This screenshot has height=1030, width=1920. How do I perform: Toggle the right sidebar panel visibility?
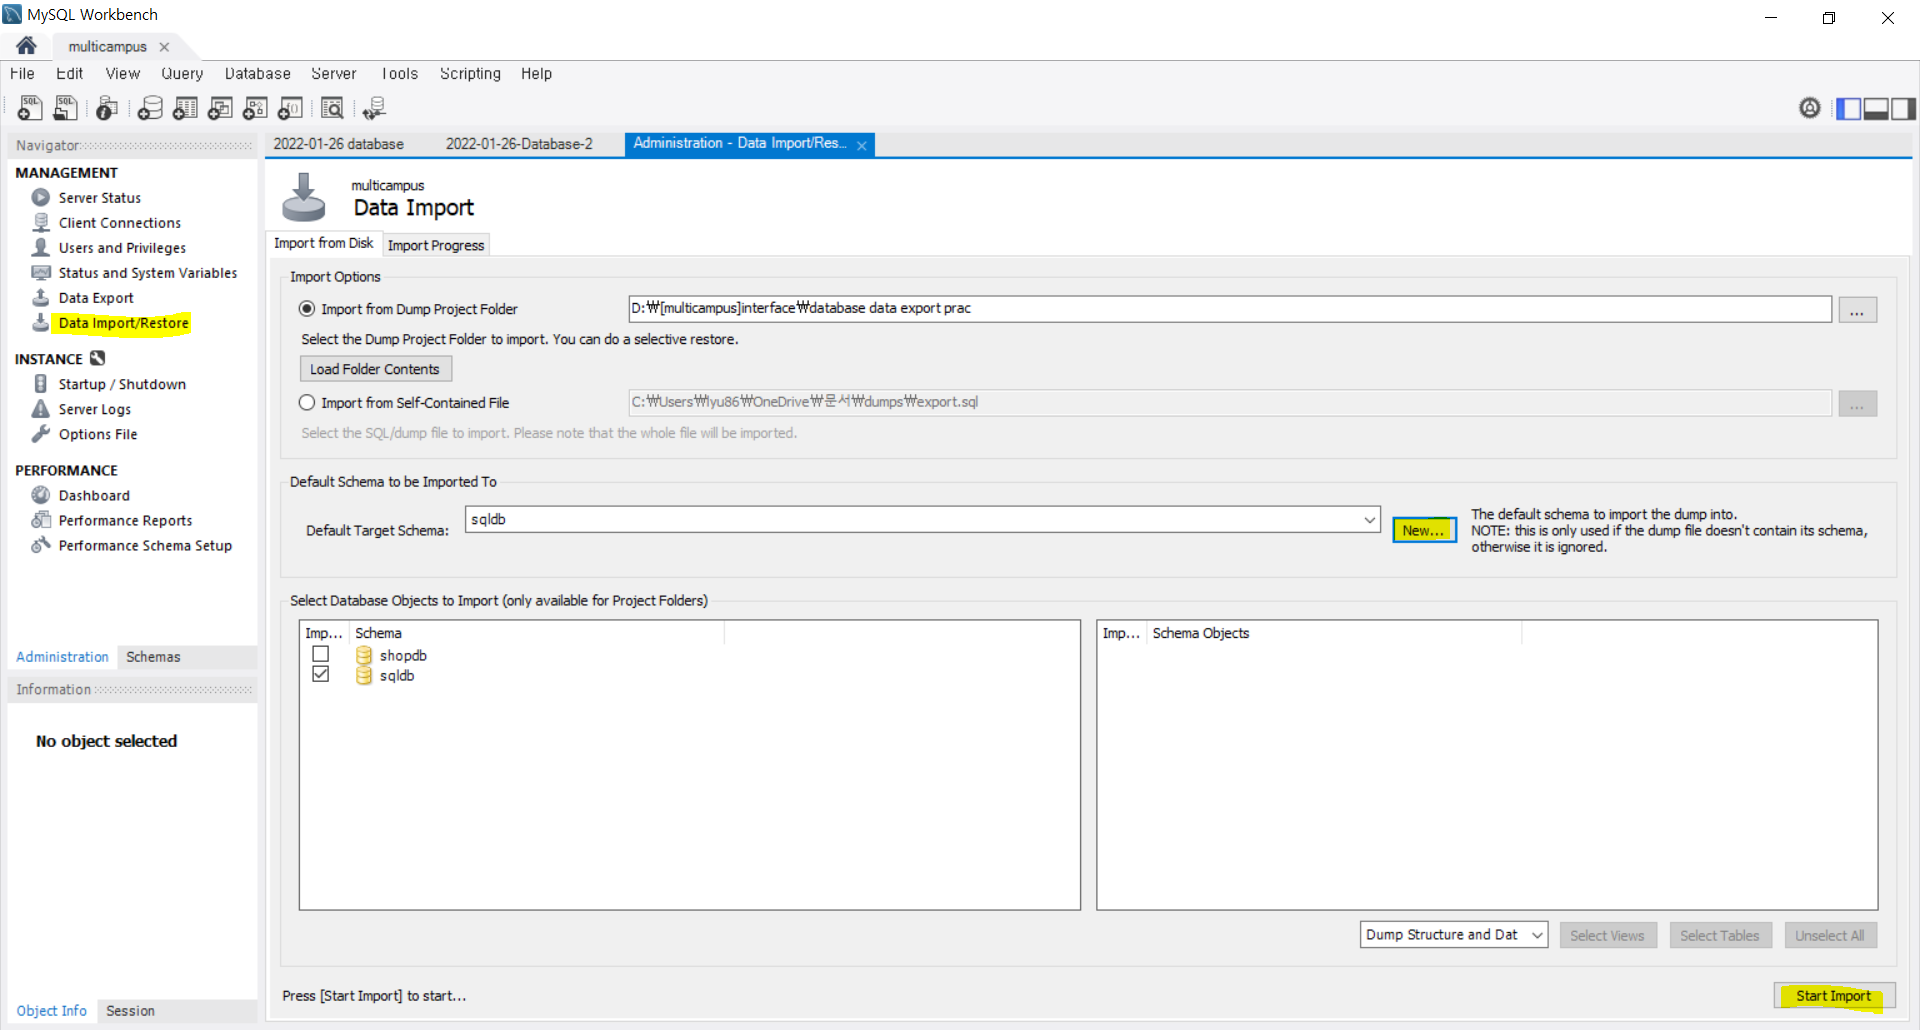[1904, 108]
